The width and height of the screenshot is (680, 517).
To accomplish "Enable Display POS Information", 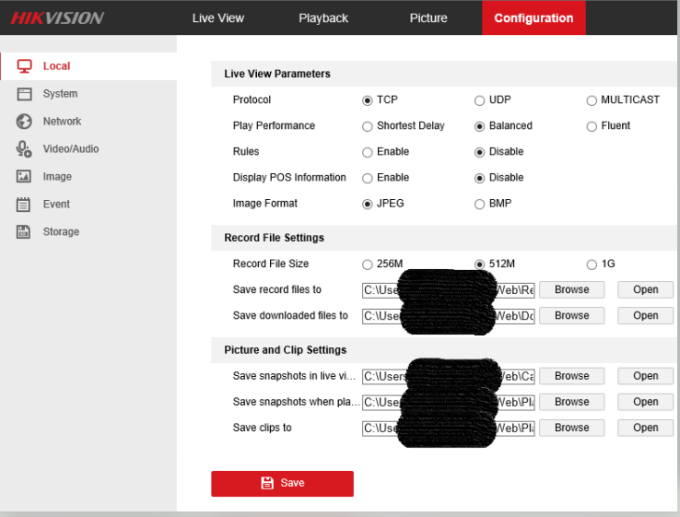I will click(x=367, y=178).
